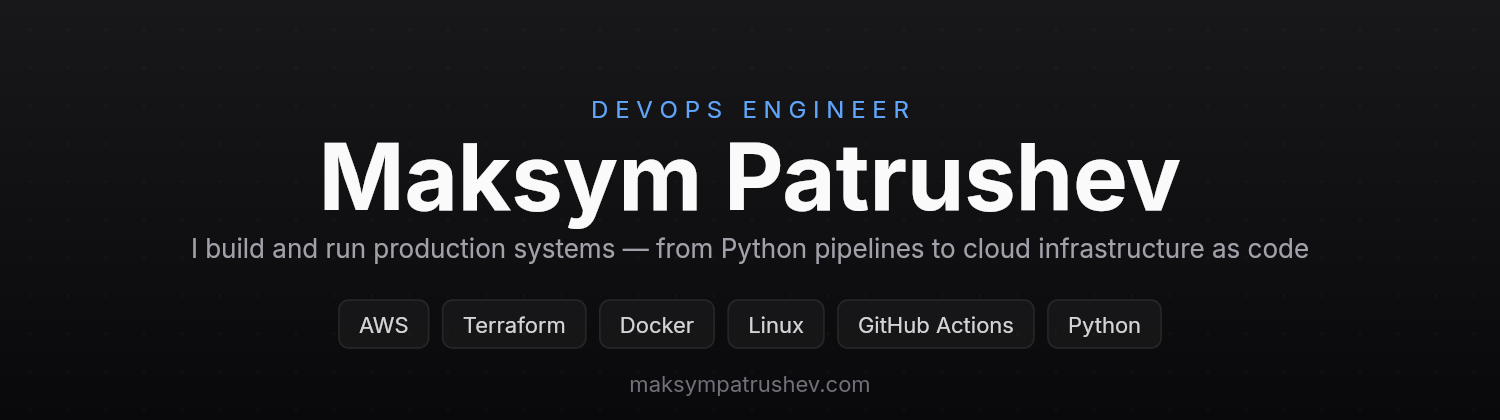Click the Docker skill badge
Viewport: 1500px width, 420px height.
click(x=657, y=325)
